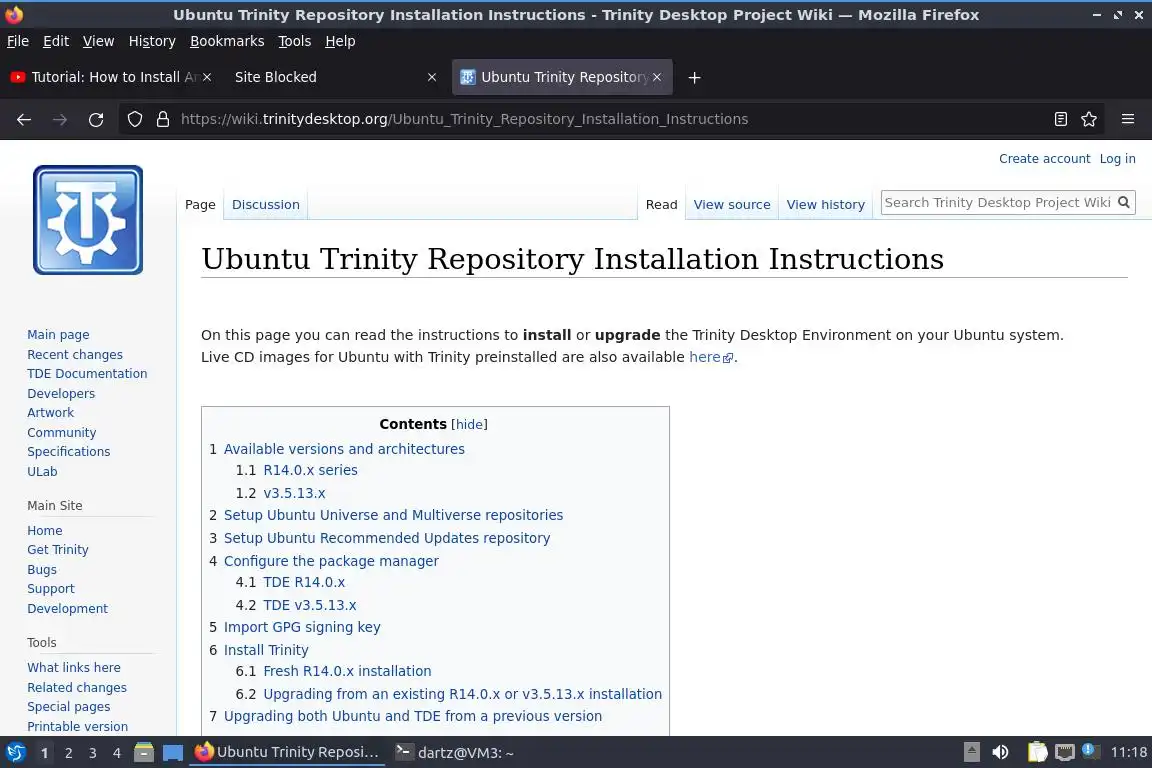Screen dimensions: 1152x768
Task: Jump to Fresh R14.0.x installation section
Action: 347,671
